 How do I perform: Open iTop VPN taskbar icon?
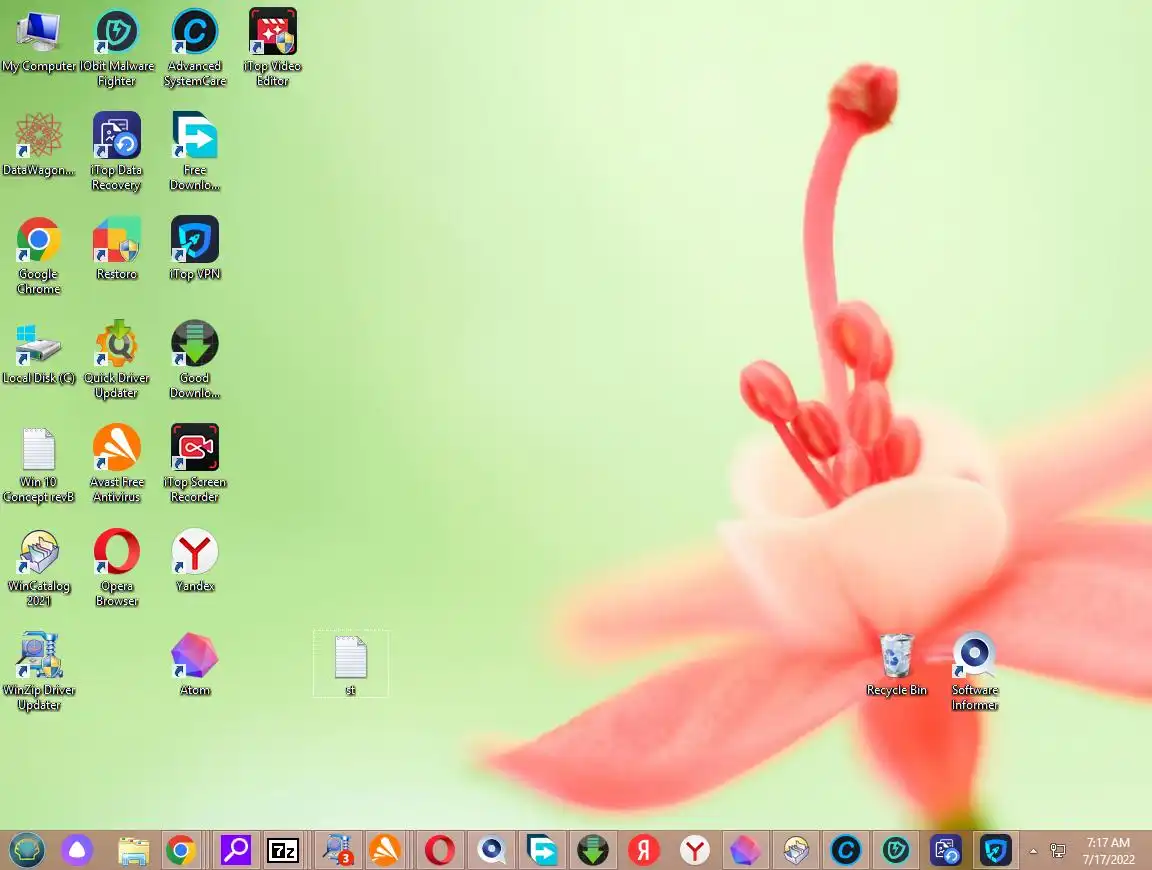point(996,851)
